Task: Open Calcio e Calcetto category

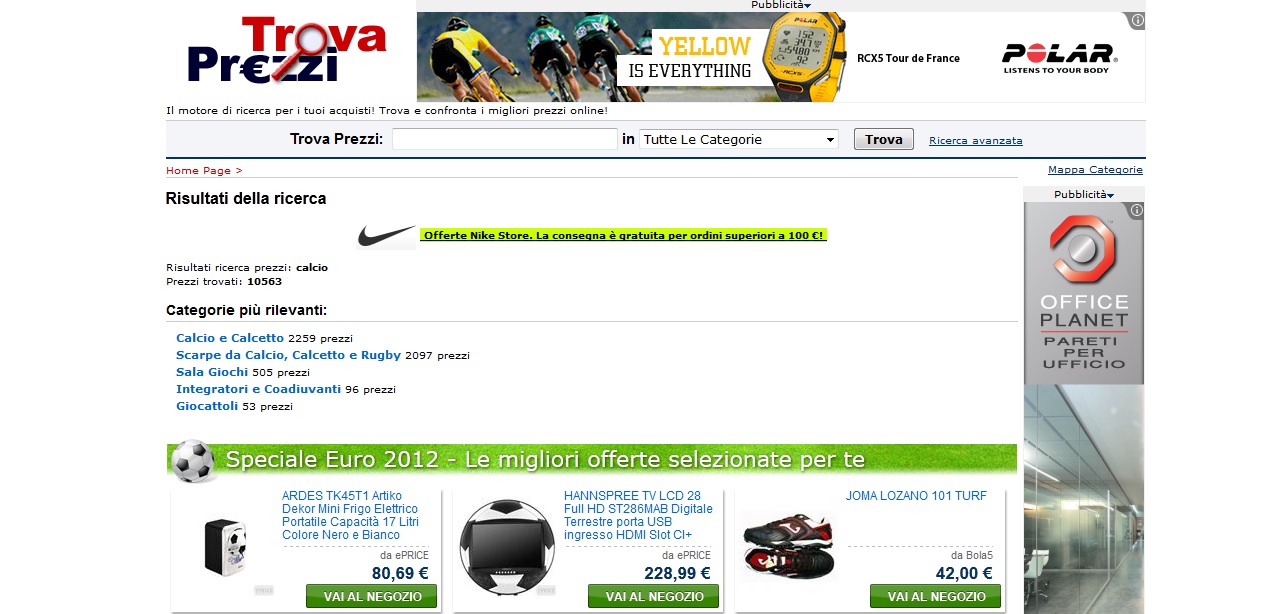Action: 230,338
